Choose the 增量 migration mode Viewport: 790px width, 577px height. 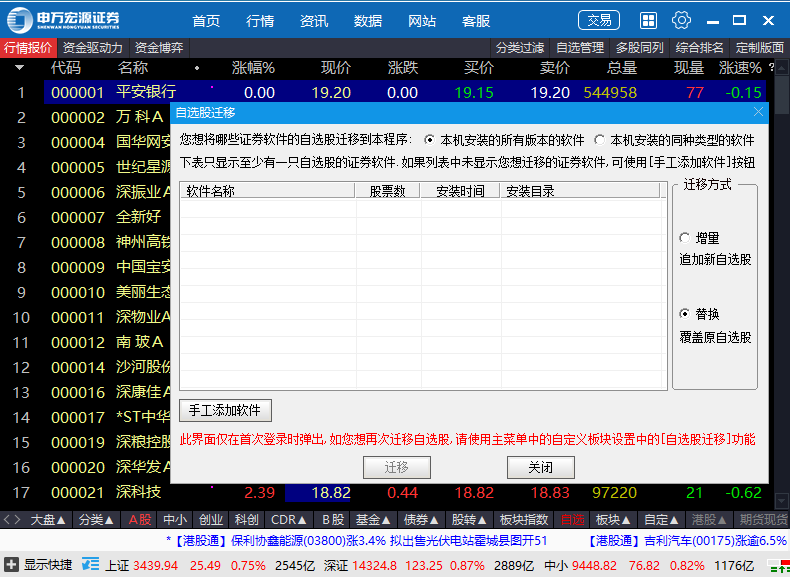pos(685,238)
